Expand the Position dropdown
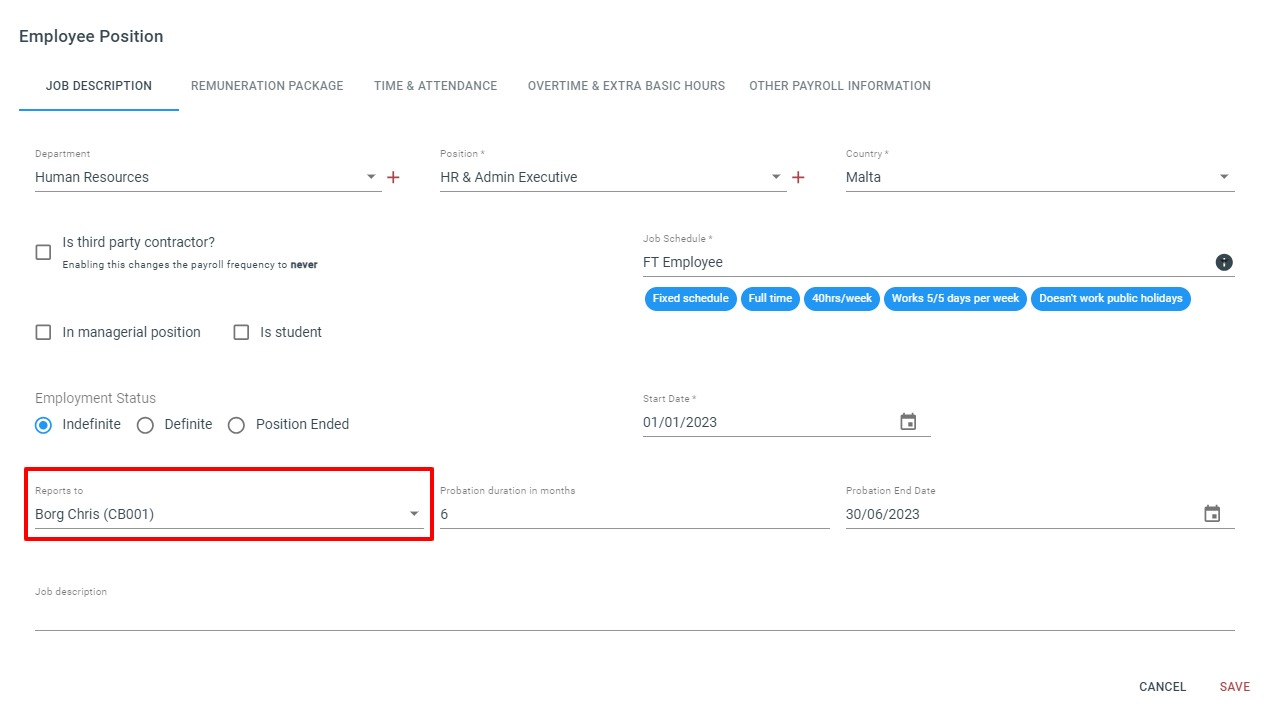Viewport: 1268px width, 709px height. 613,177
